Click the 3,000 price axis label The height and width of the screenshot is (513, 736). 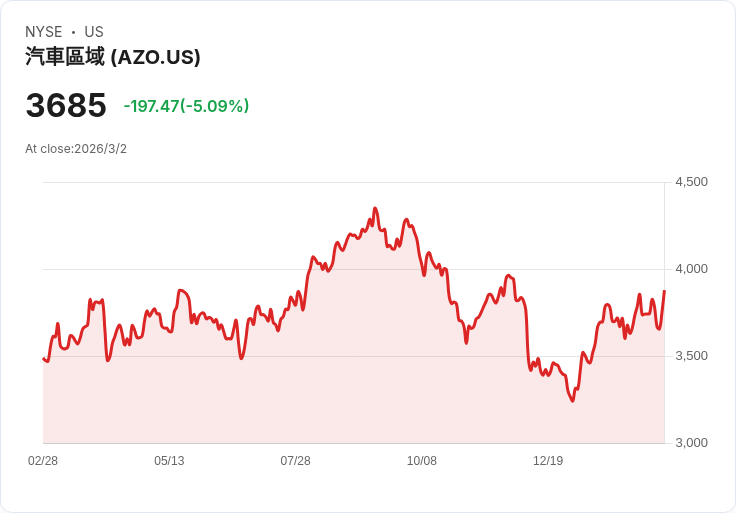(x=691, y=443)
